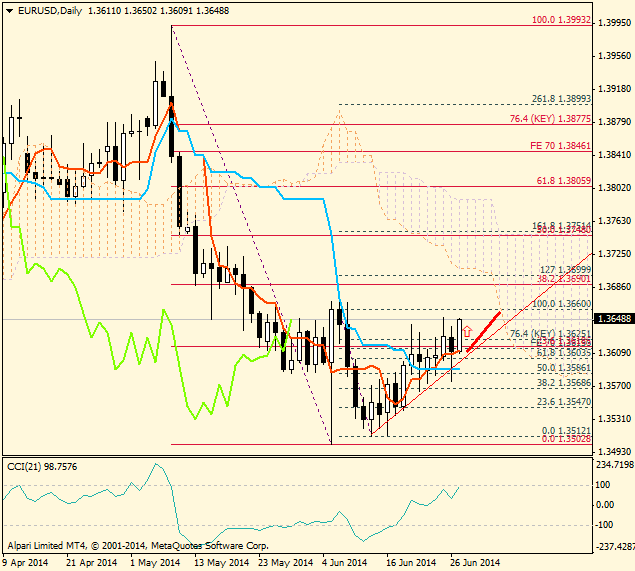
Task: Select the 100.0 1.39932 Fibonacci level label
Action: [561, 19]
